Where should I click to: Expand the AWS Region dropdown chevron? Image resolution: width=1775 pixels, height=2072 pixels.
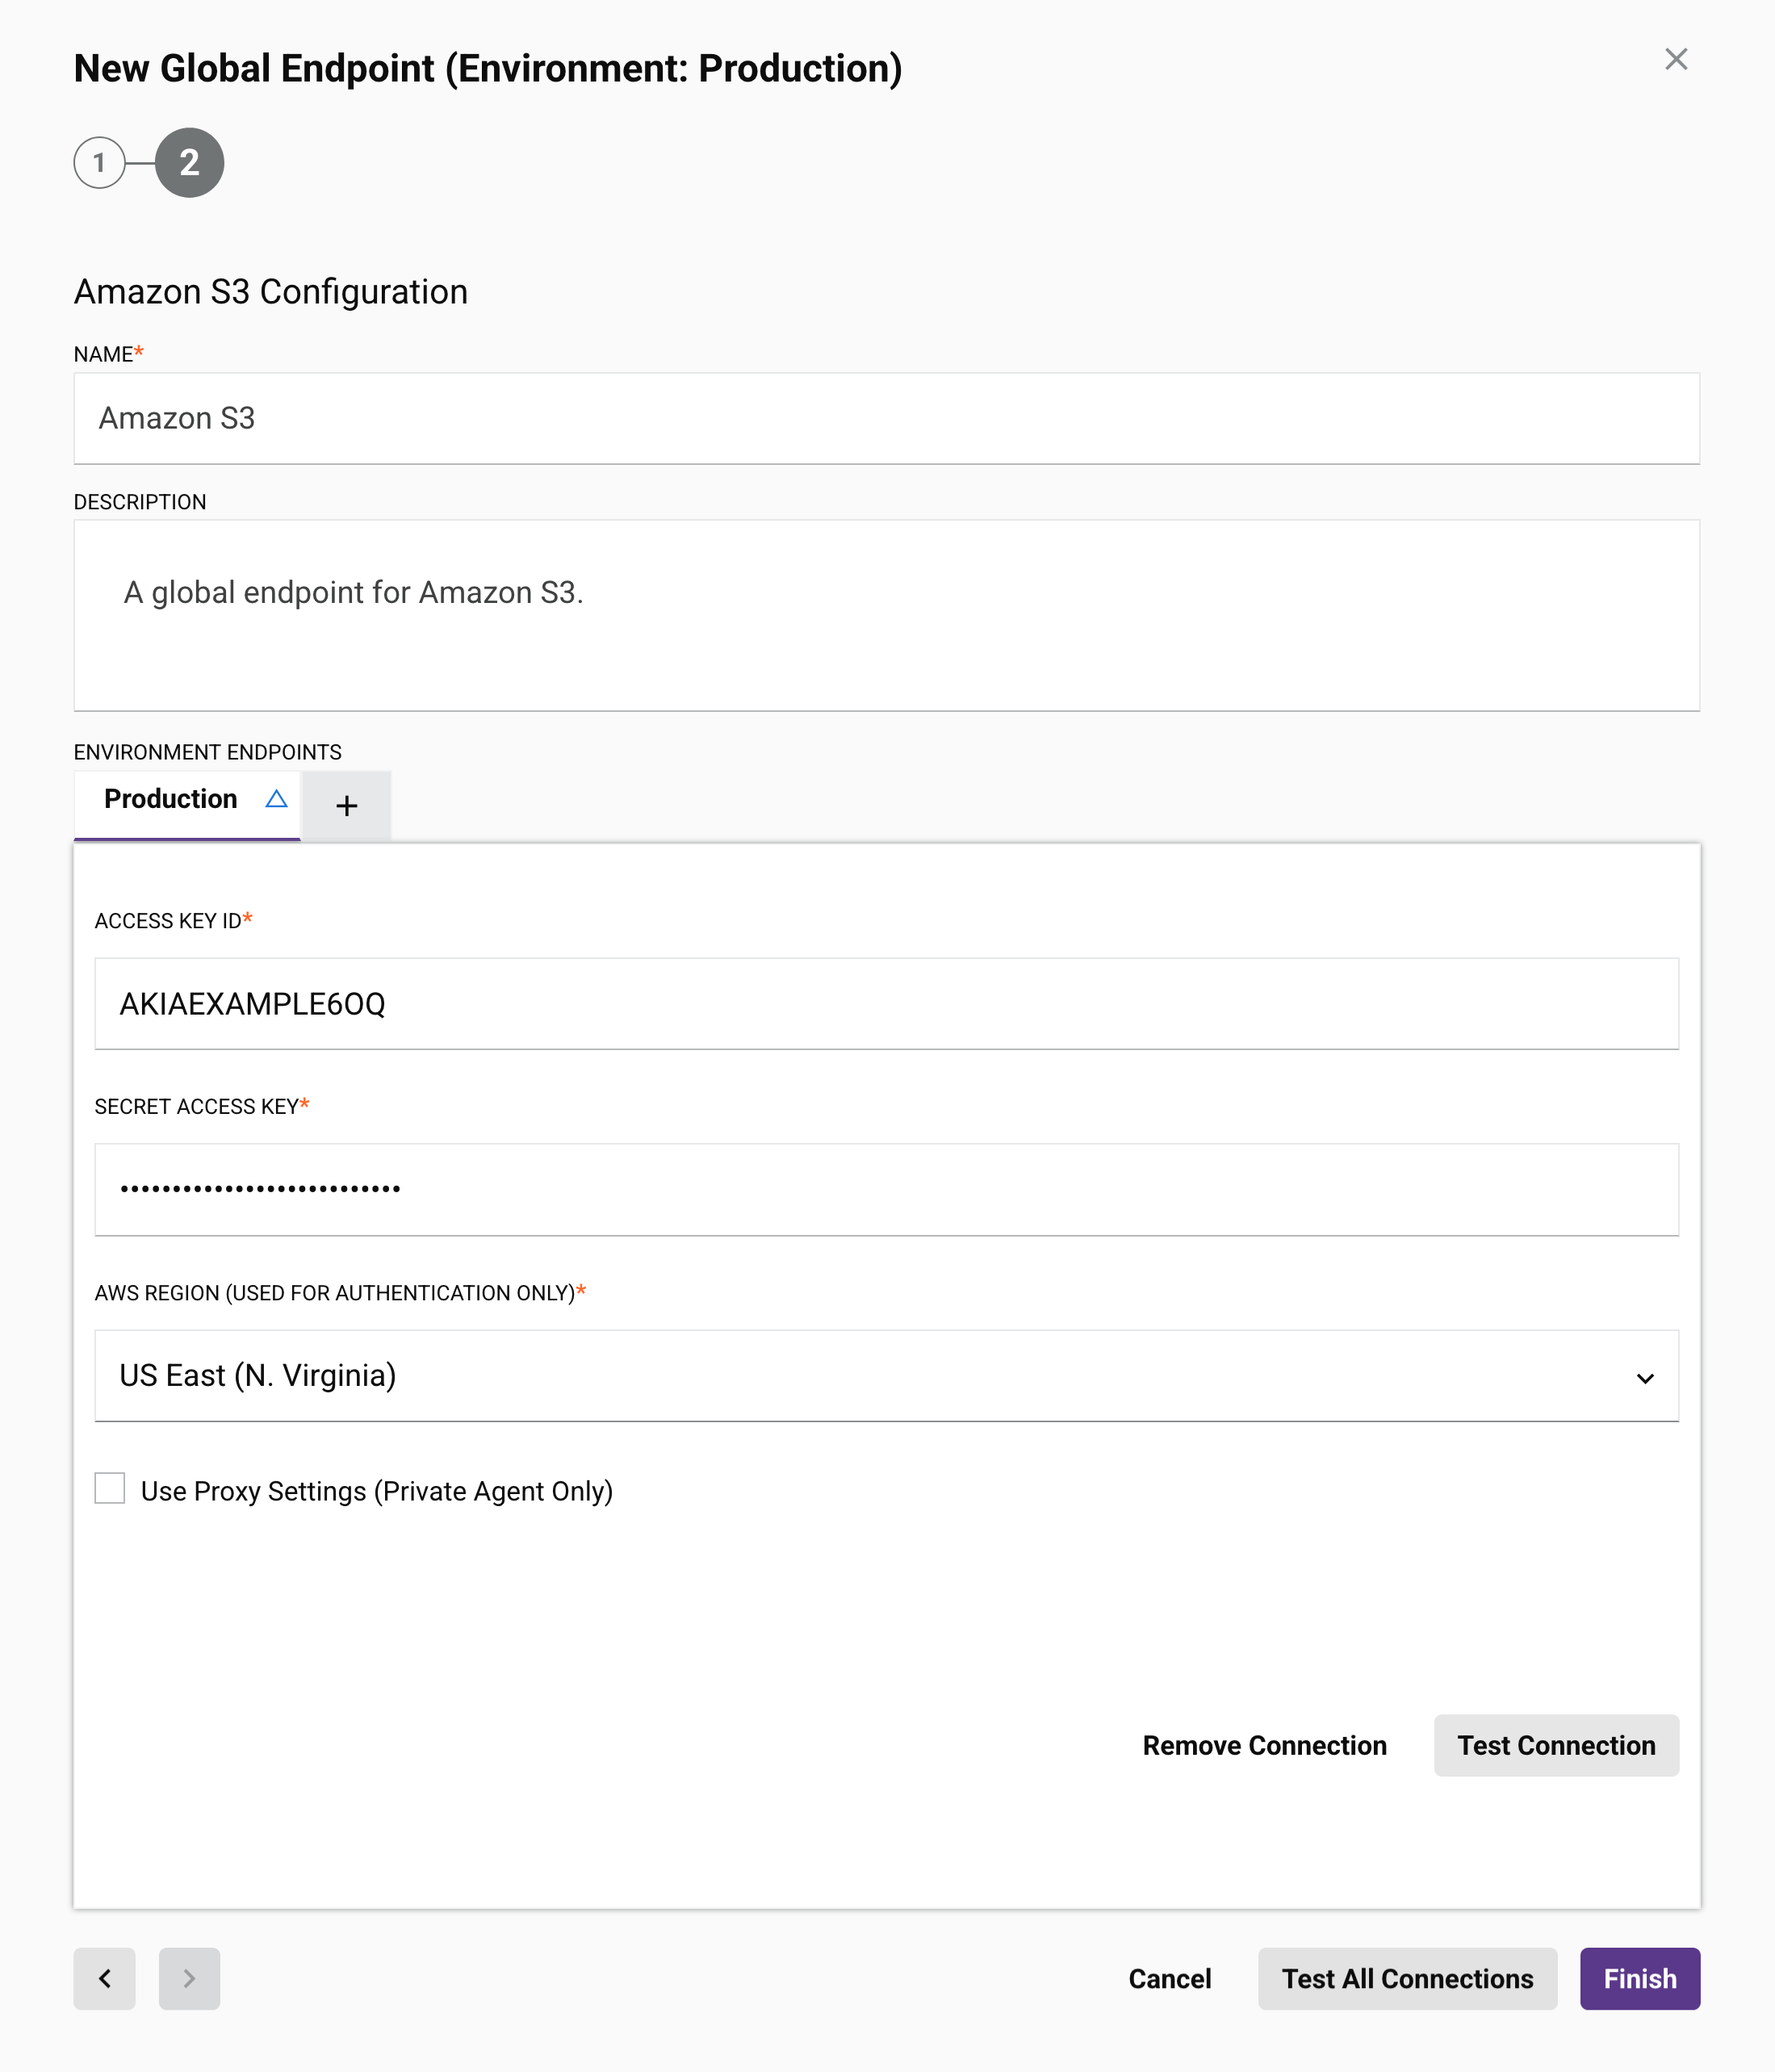pos(1644,1378)
